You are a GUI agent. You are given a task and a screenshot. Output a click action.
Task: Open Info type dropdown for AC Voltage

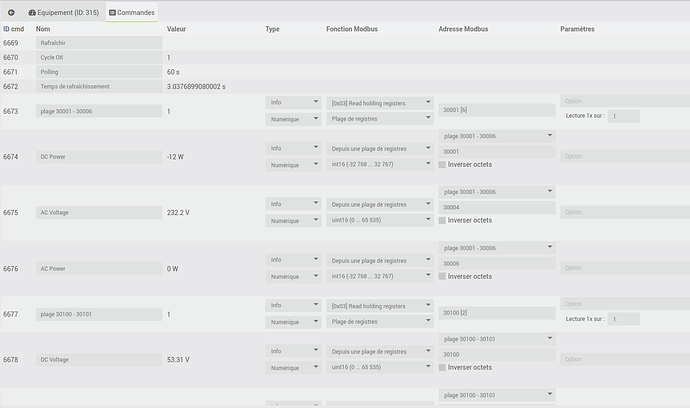(293, 204)
